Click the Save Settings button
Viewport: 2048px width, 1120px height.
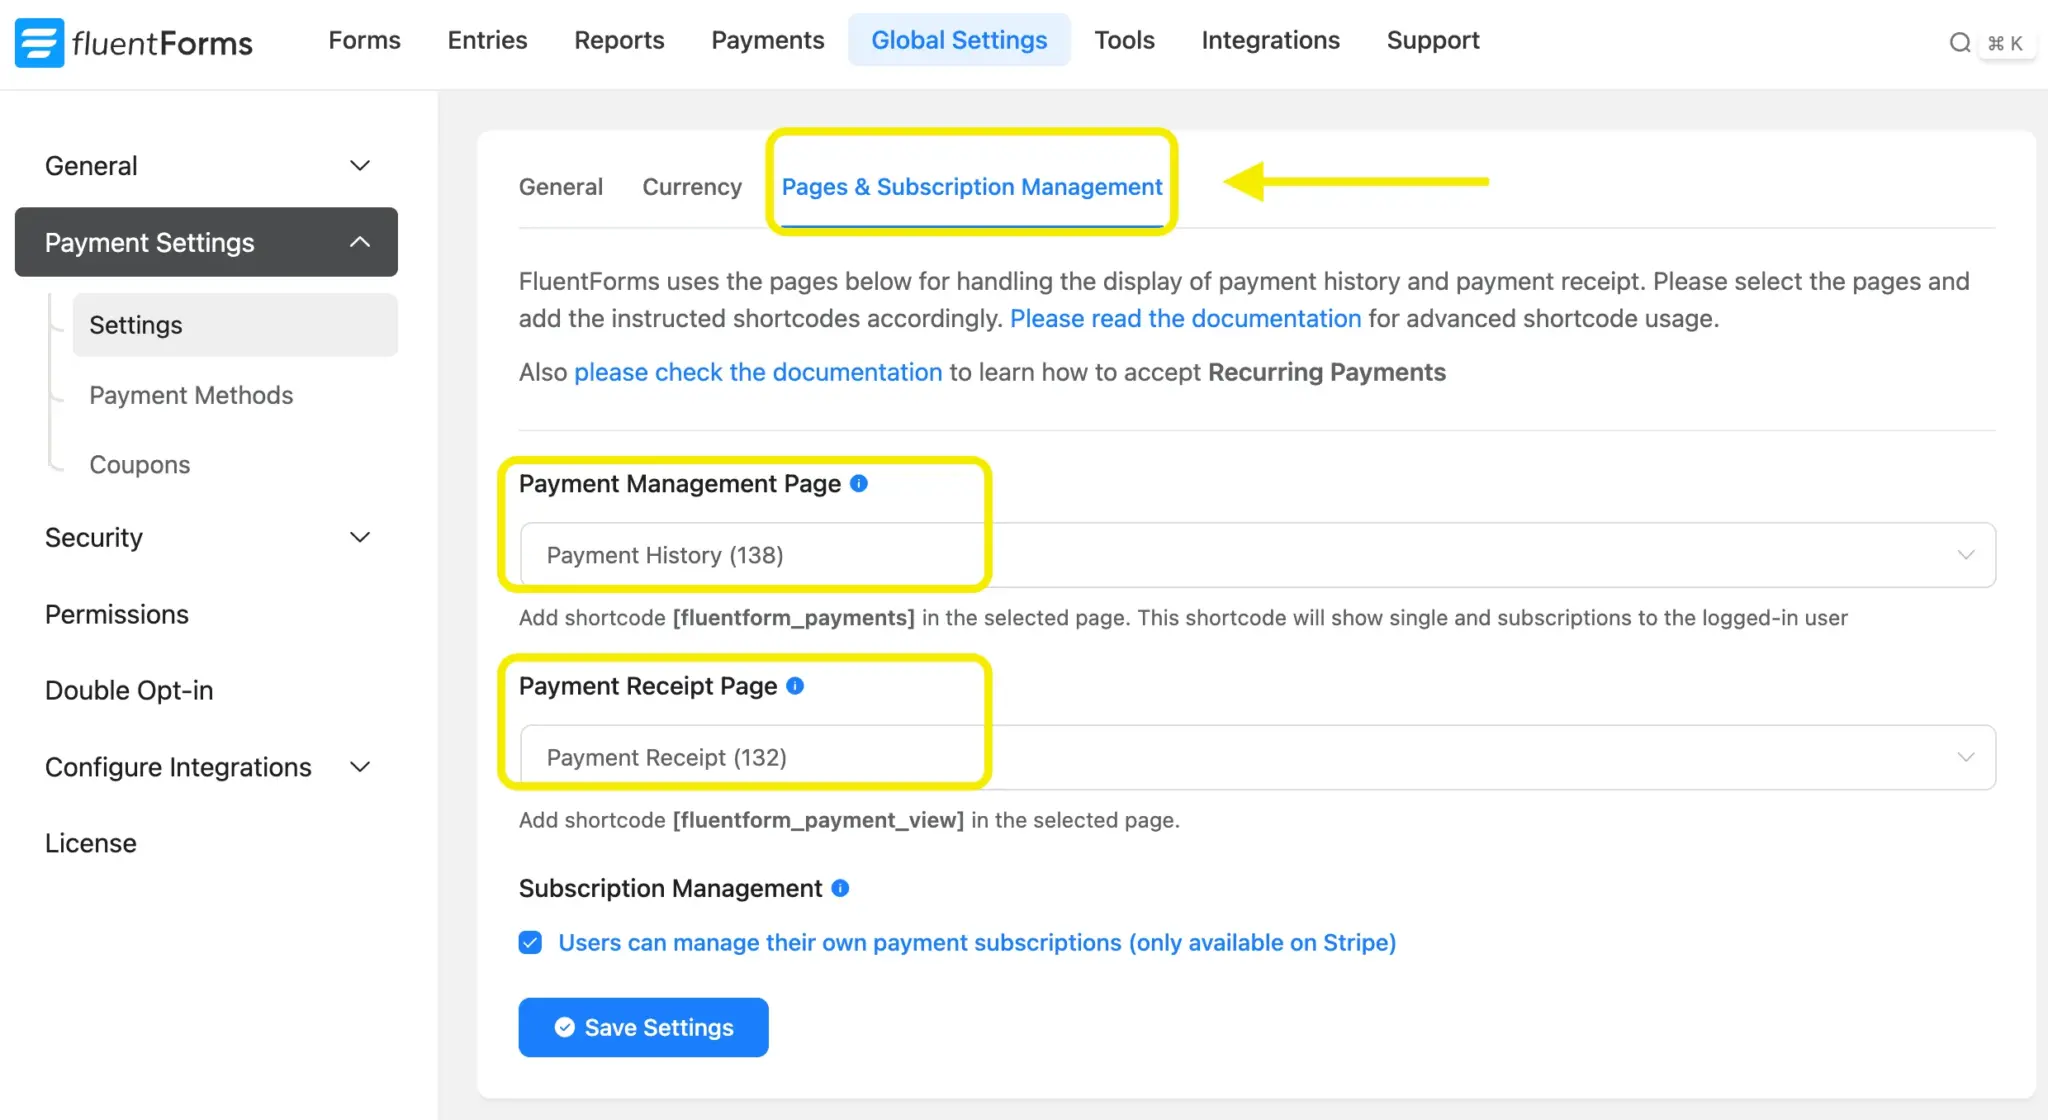click(643, 1027)
